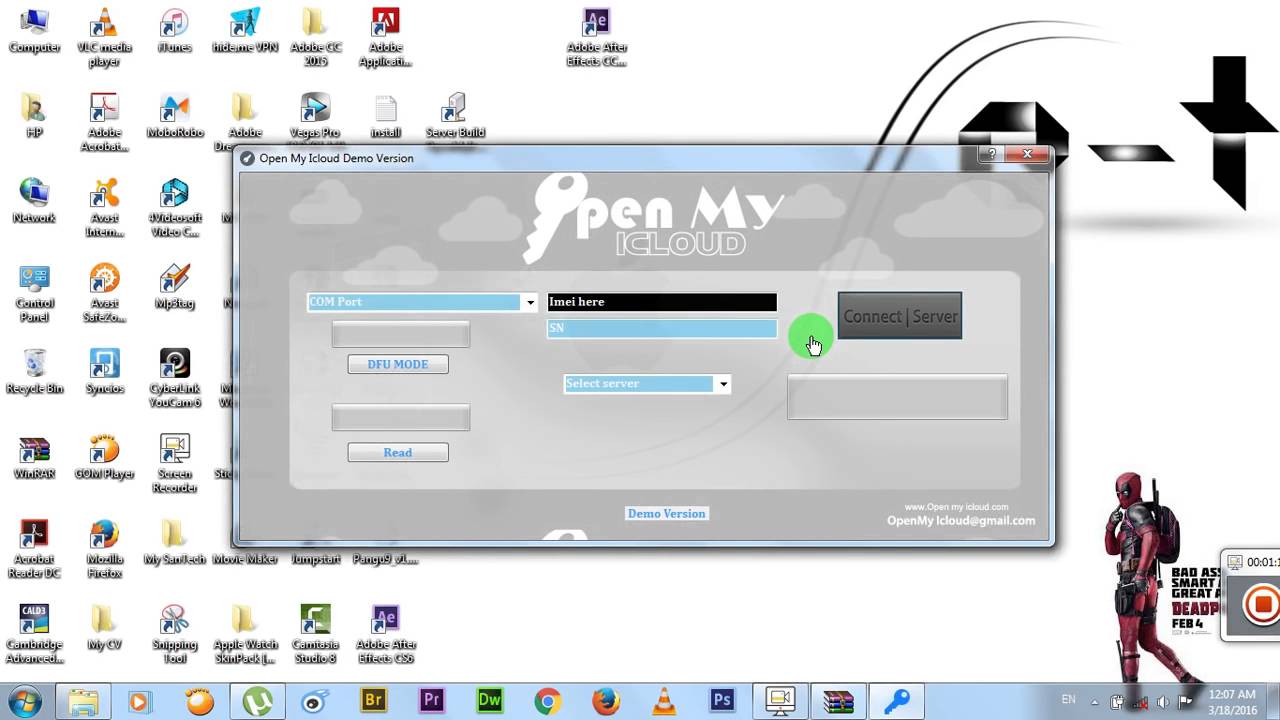This screenshot has height=720, width=1280.
Task: Click the output box below Connect | Server
Action: (897, 397)
